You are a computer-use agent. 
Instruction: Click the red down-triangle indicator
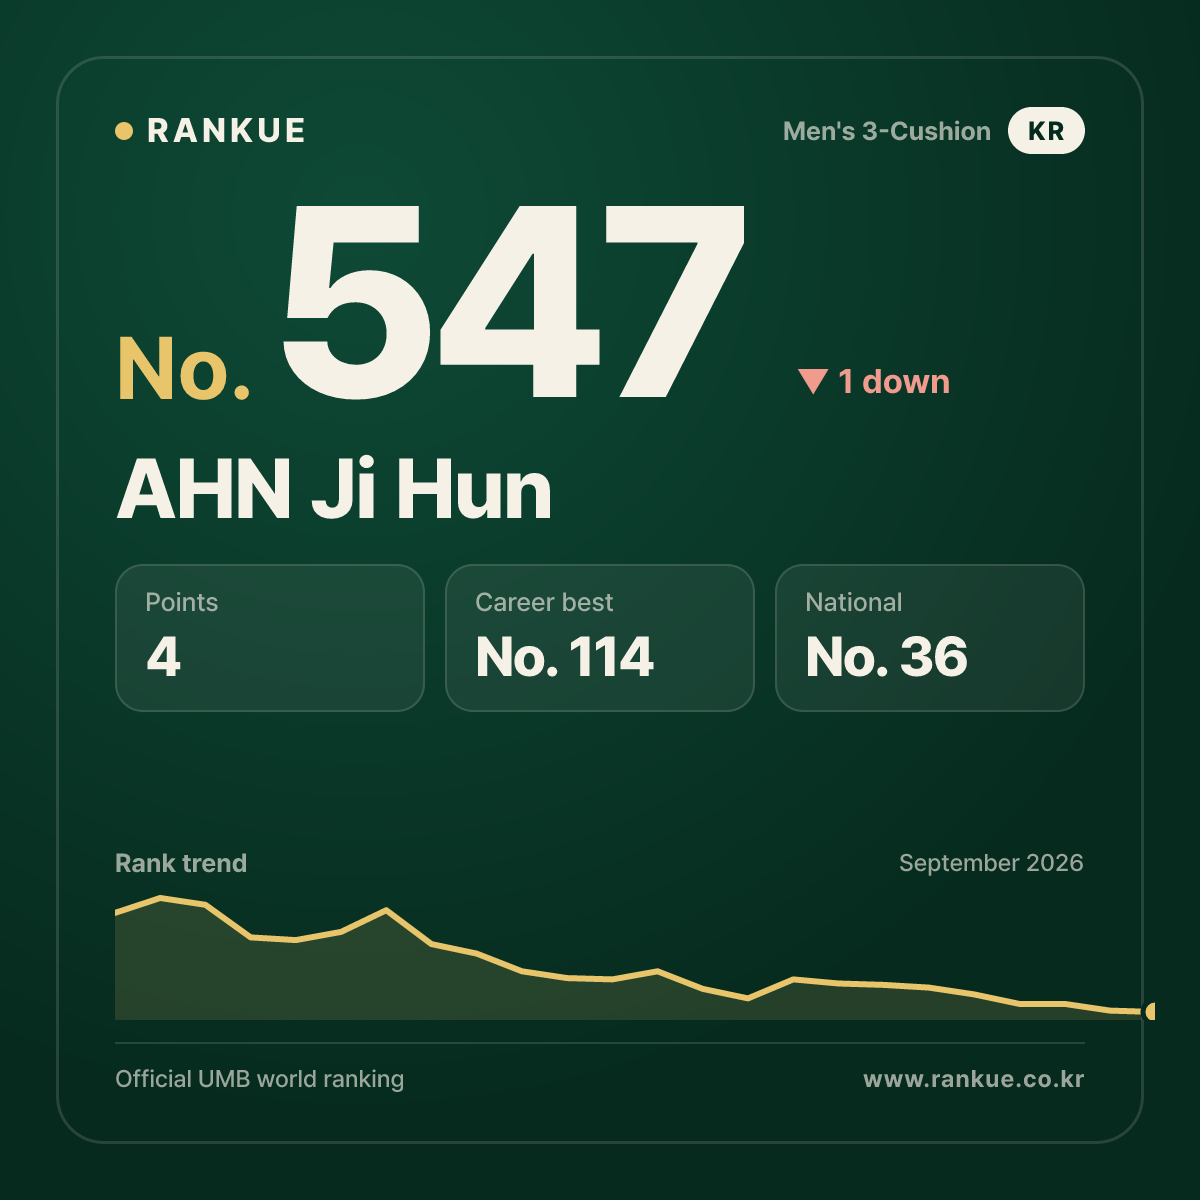pyautogui.click(x=813, y=381)
